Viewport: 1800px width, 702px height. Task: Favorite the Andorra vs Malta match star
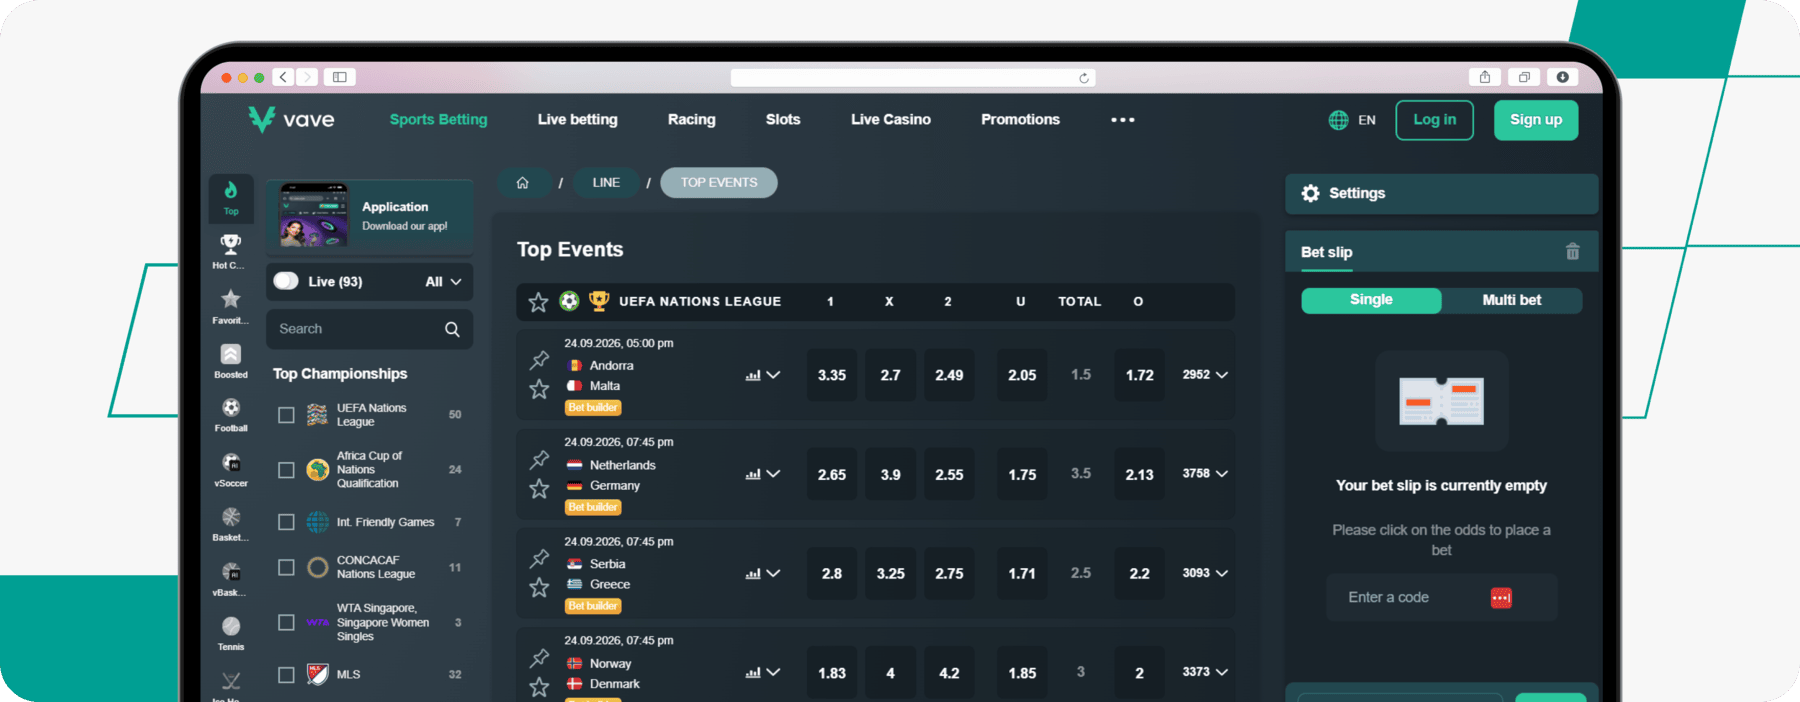pyautogui.click(x=539, y=389)
